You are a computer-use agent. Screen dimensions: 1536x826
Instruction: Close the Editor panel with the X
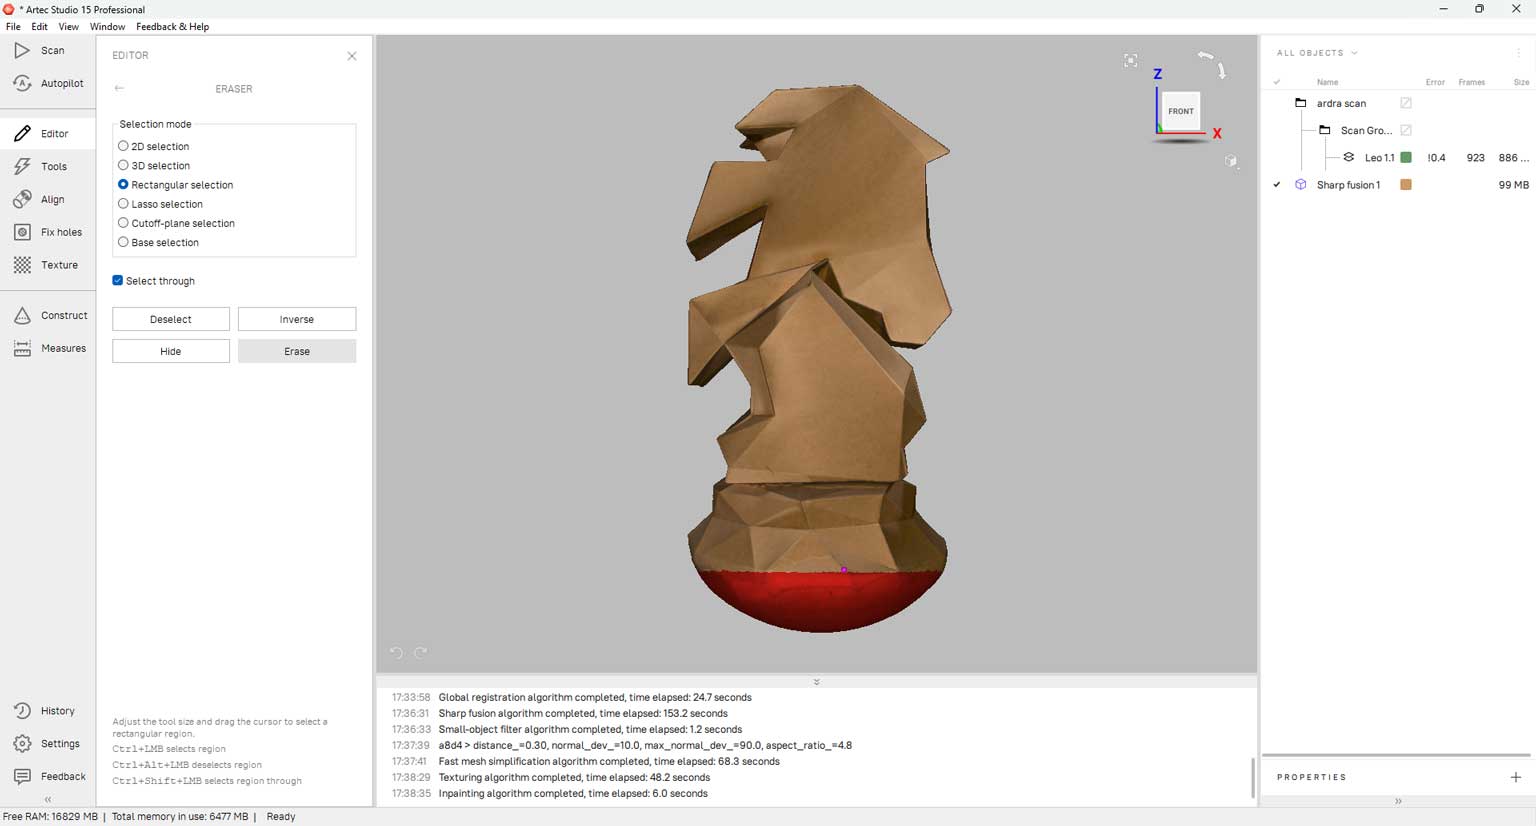tap(352, 56)
